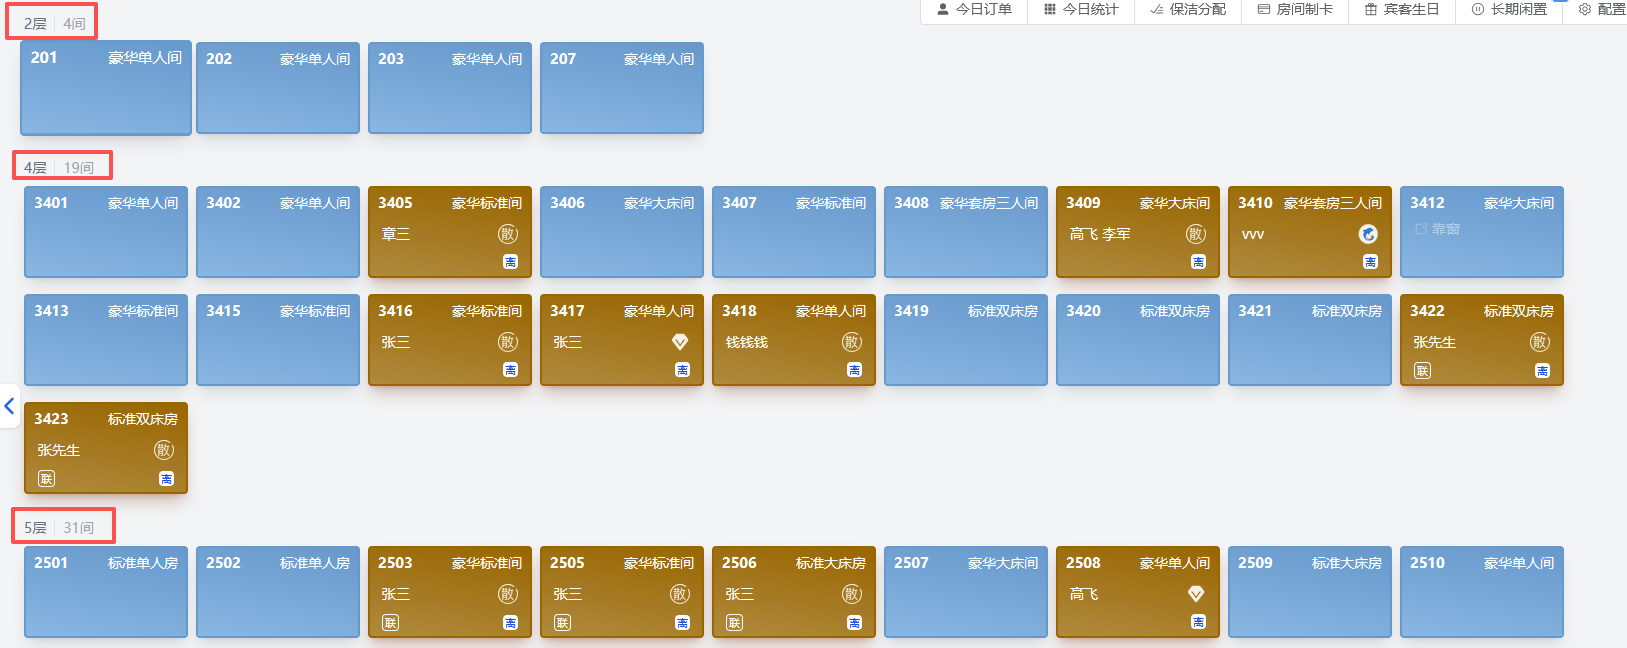
Task: Click the 散 icon in room 3416
Action: point(508,342)
